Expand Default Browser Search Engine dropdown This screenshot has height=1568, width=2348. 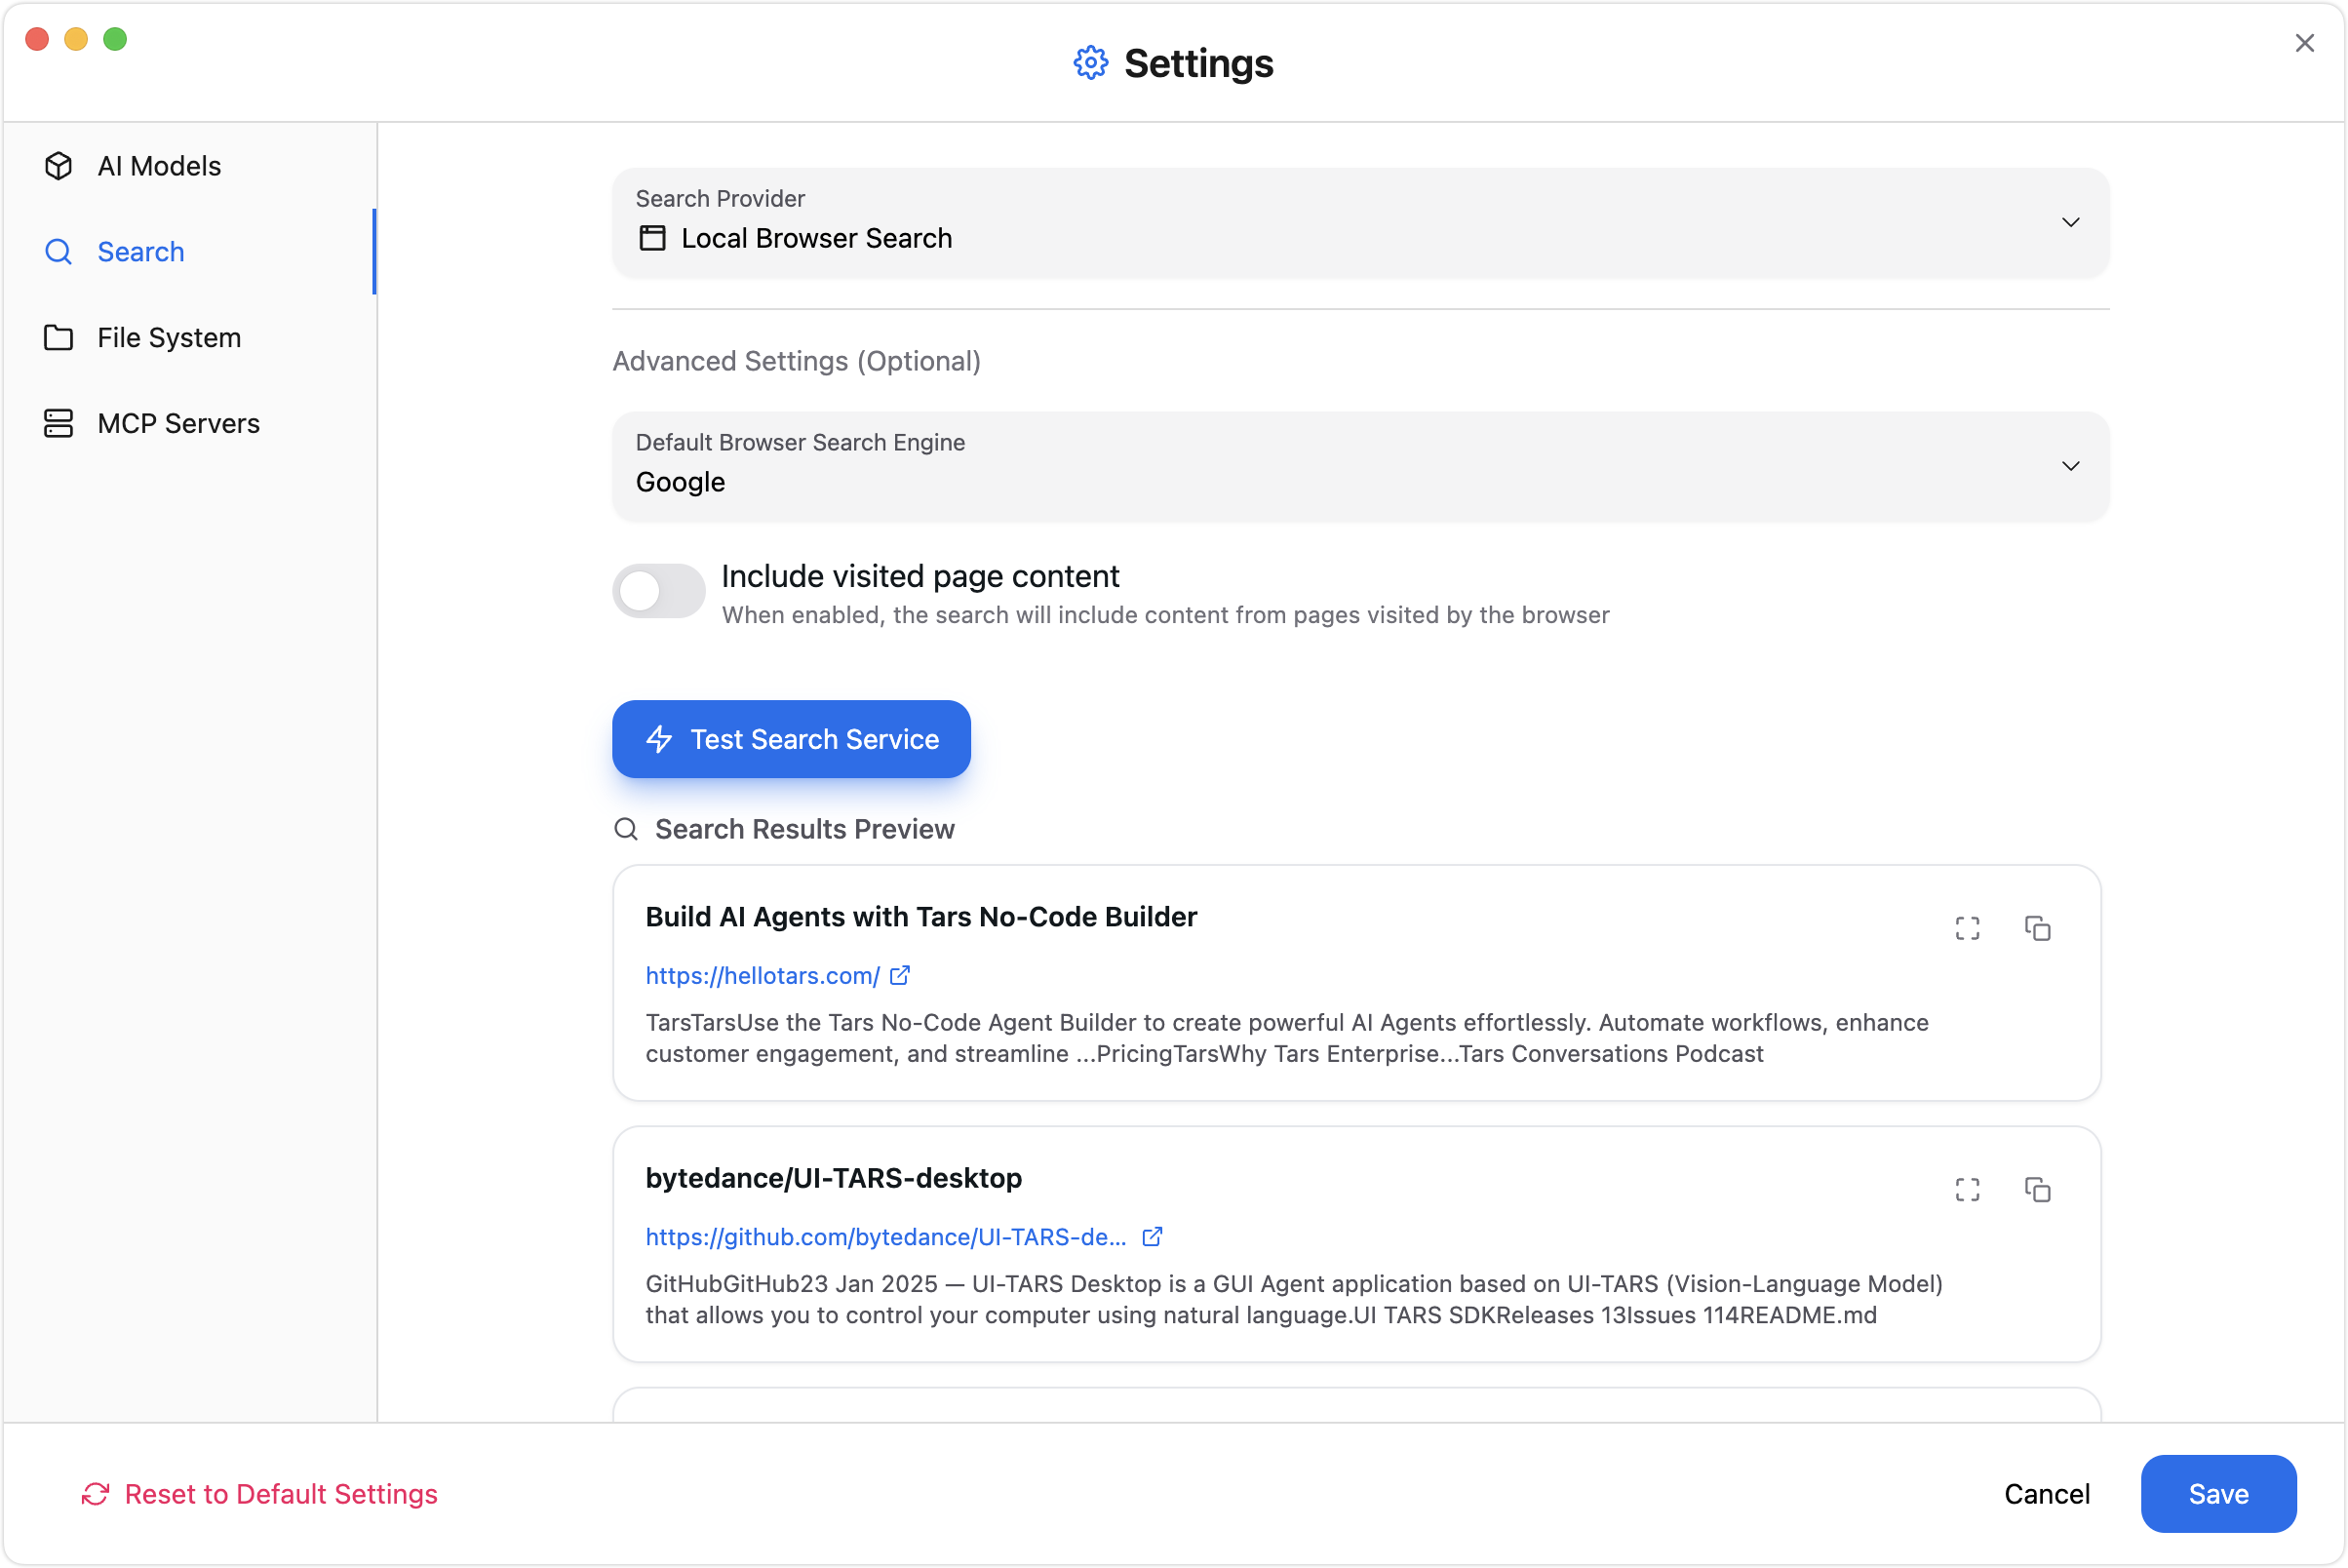tap(1360, 466)
